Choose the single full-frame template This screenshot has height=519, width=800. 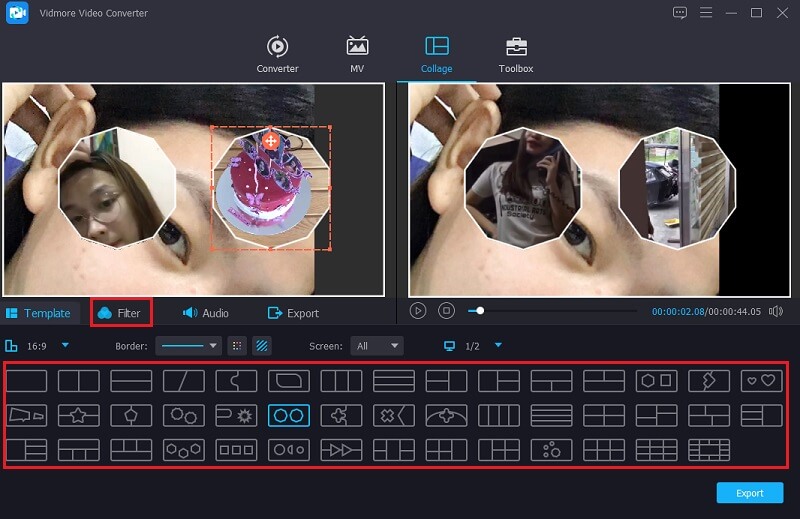click(27, 381)
